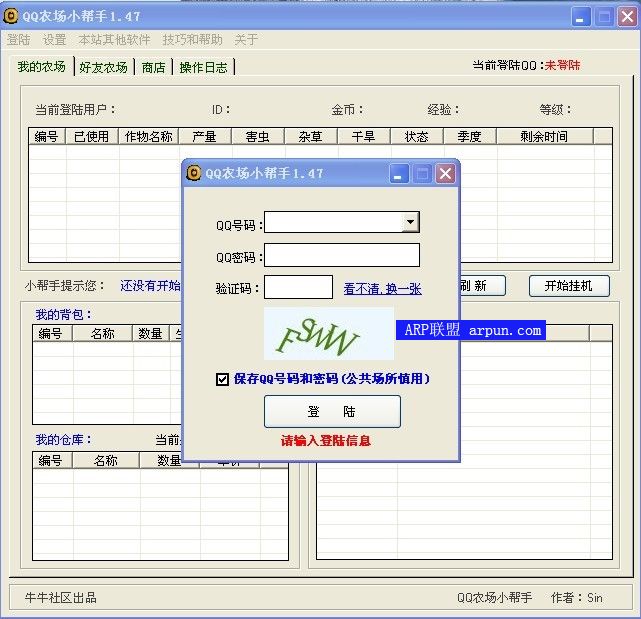Click the 作物名称 column header
The height and width of the screenshot is (619, 641).
pyautogui.click(x=149, y=136)
